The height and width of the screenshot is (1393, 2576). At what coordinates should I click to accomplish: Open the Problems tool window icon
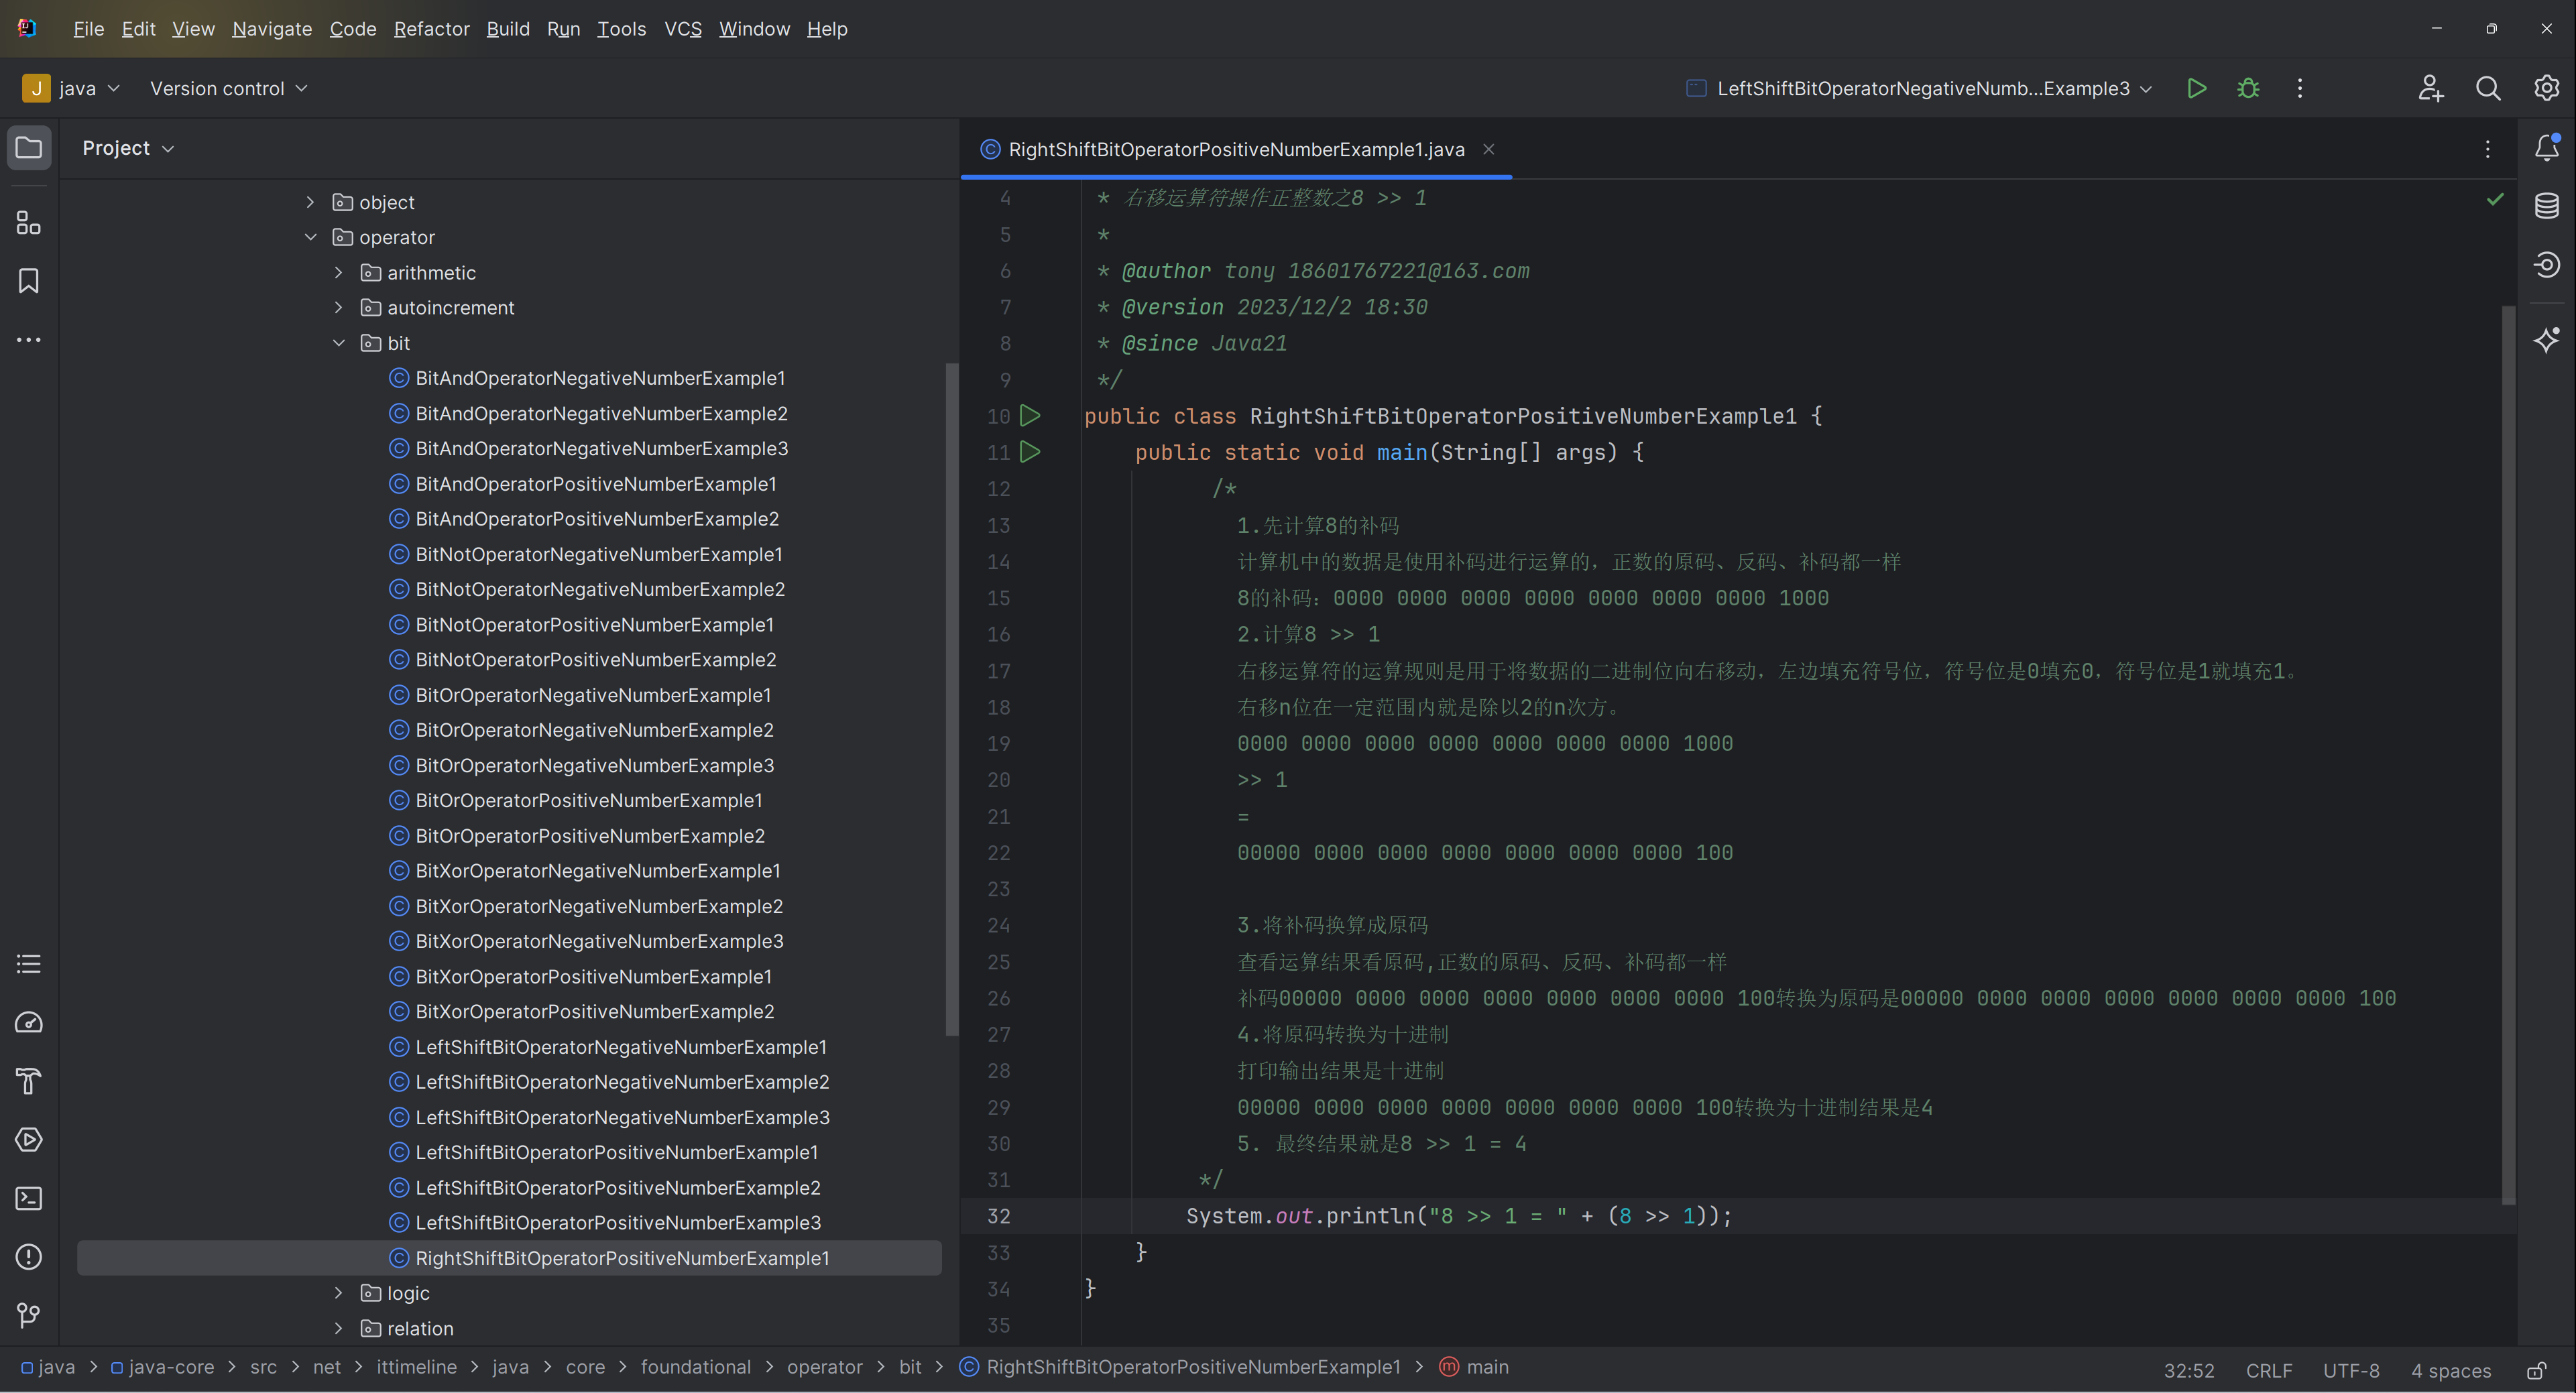point(29,1257)
